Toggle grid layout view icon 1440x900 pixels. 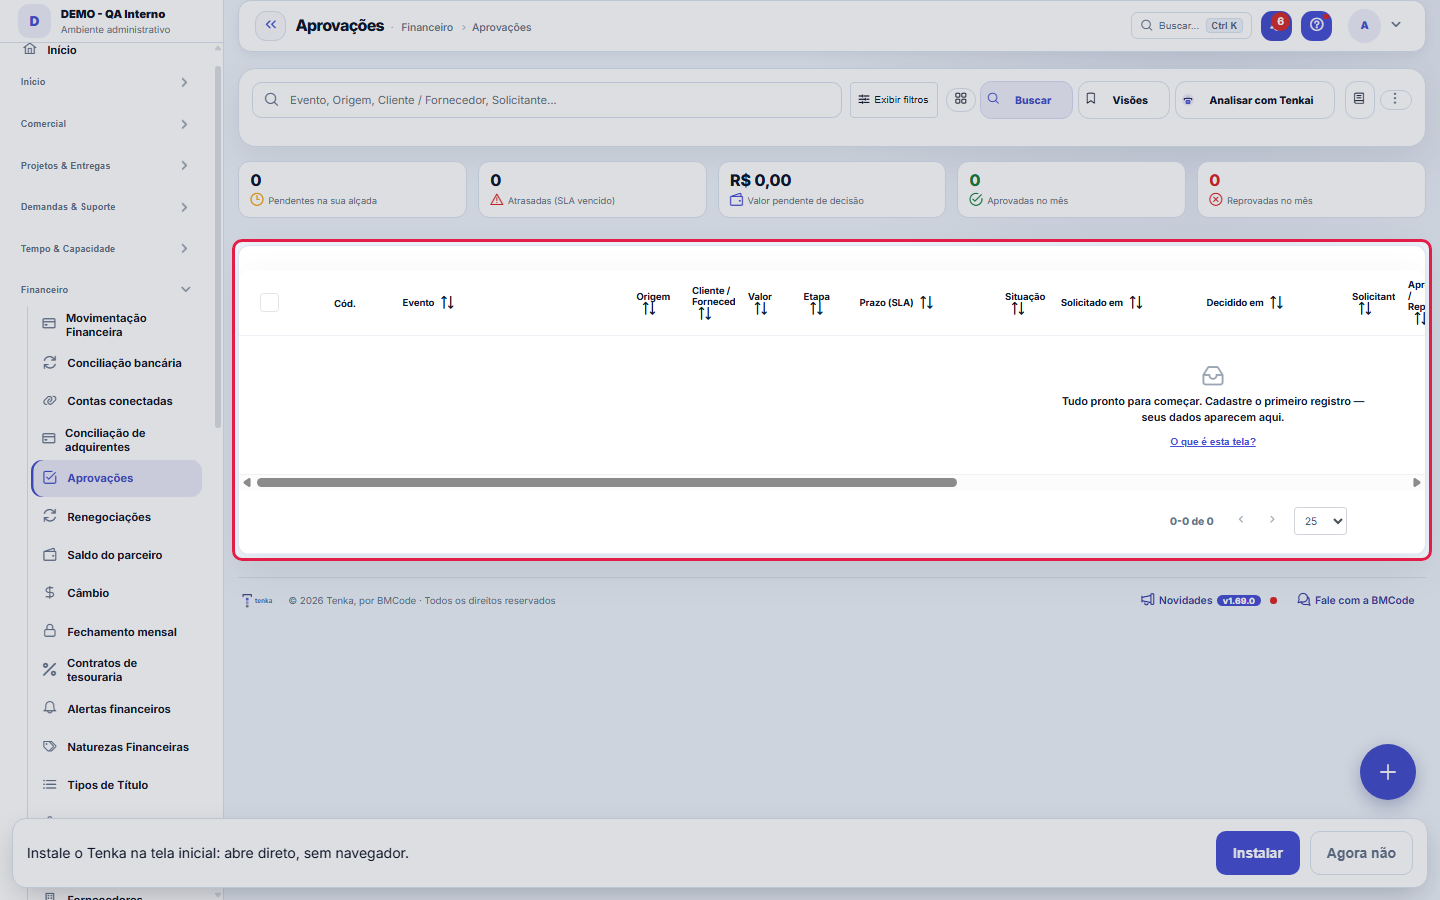961,99
